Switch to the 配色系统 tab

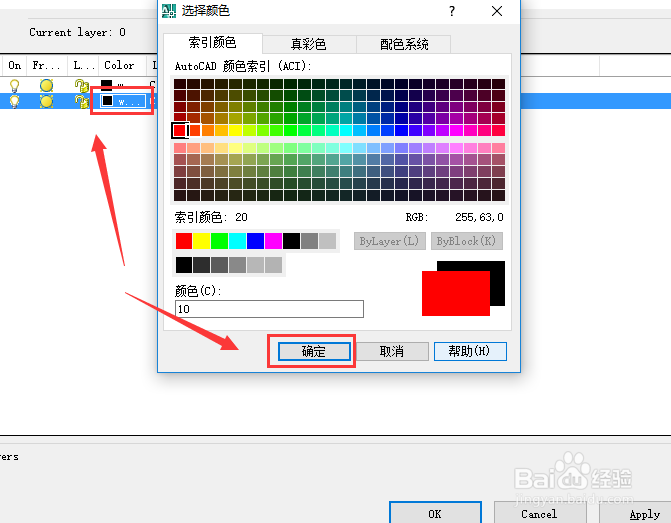404,44
